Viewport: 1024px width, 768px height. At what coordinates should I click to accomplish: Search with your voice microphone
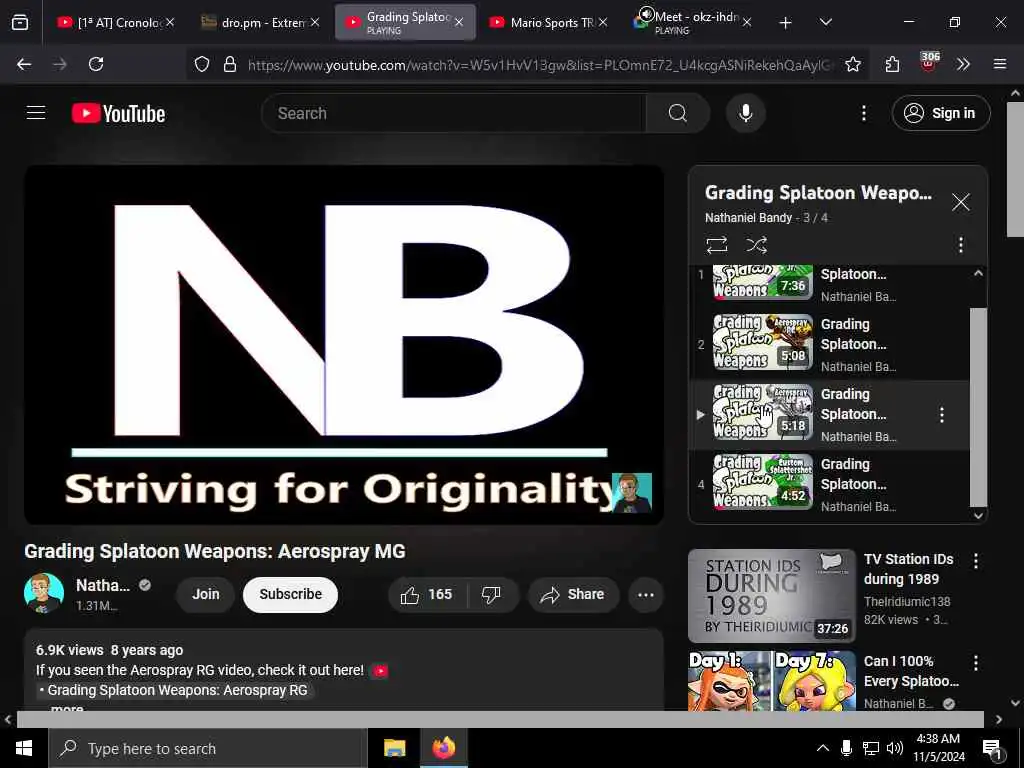point(745,113)
